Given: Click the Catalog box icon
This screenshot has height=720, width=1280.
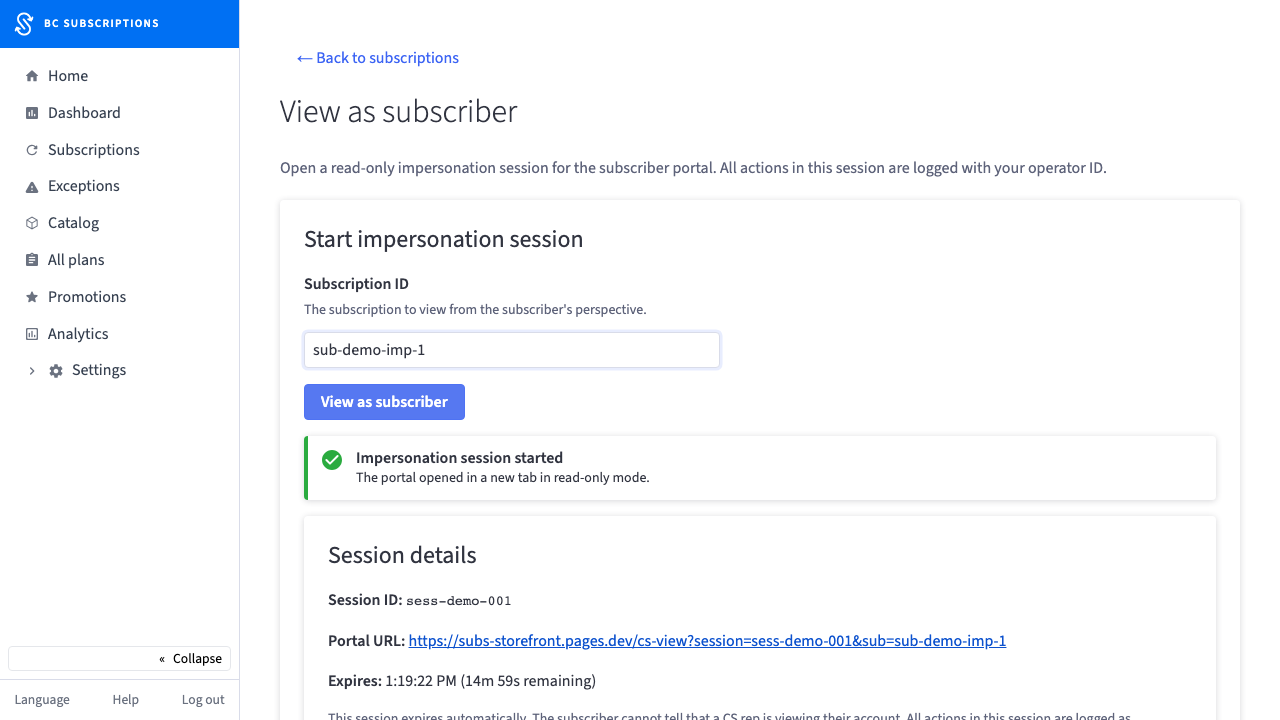Looking at the screenshot, I should pos(32,223).
